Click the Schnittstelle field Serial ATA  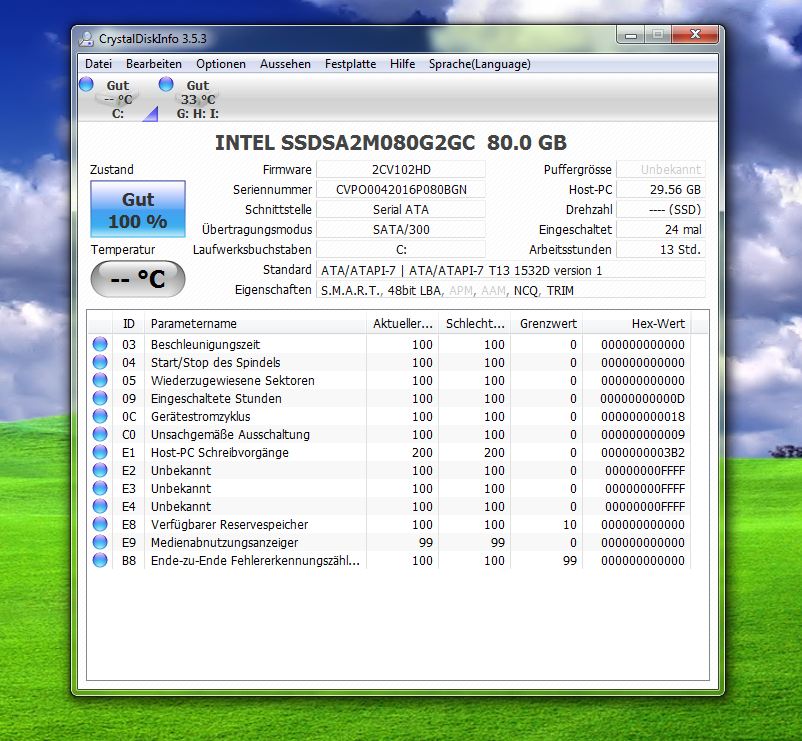(401, 209)
